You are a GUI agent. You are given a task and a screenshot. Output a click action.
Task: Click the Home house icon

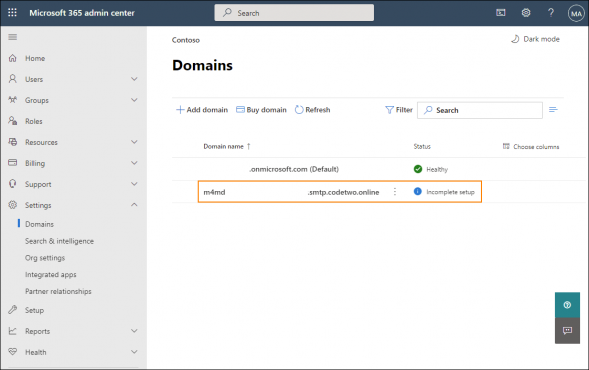click(13, 58)
